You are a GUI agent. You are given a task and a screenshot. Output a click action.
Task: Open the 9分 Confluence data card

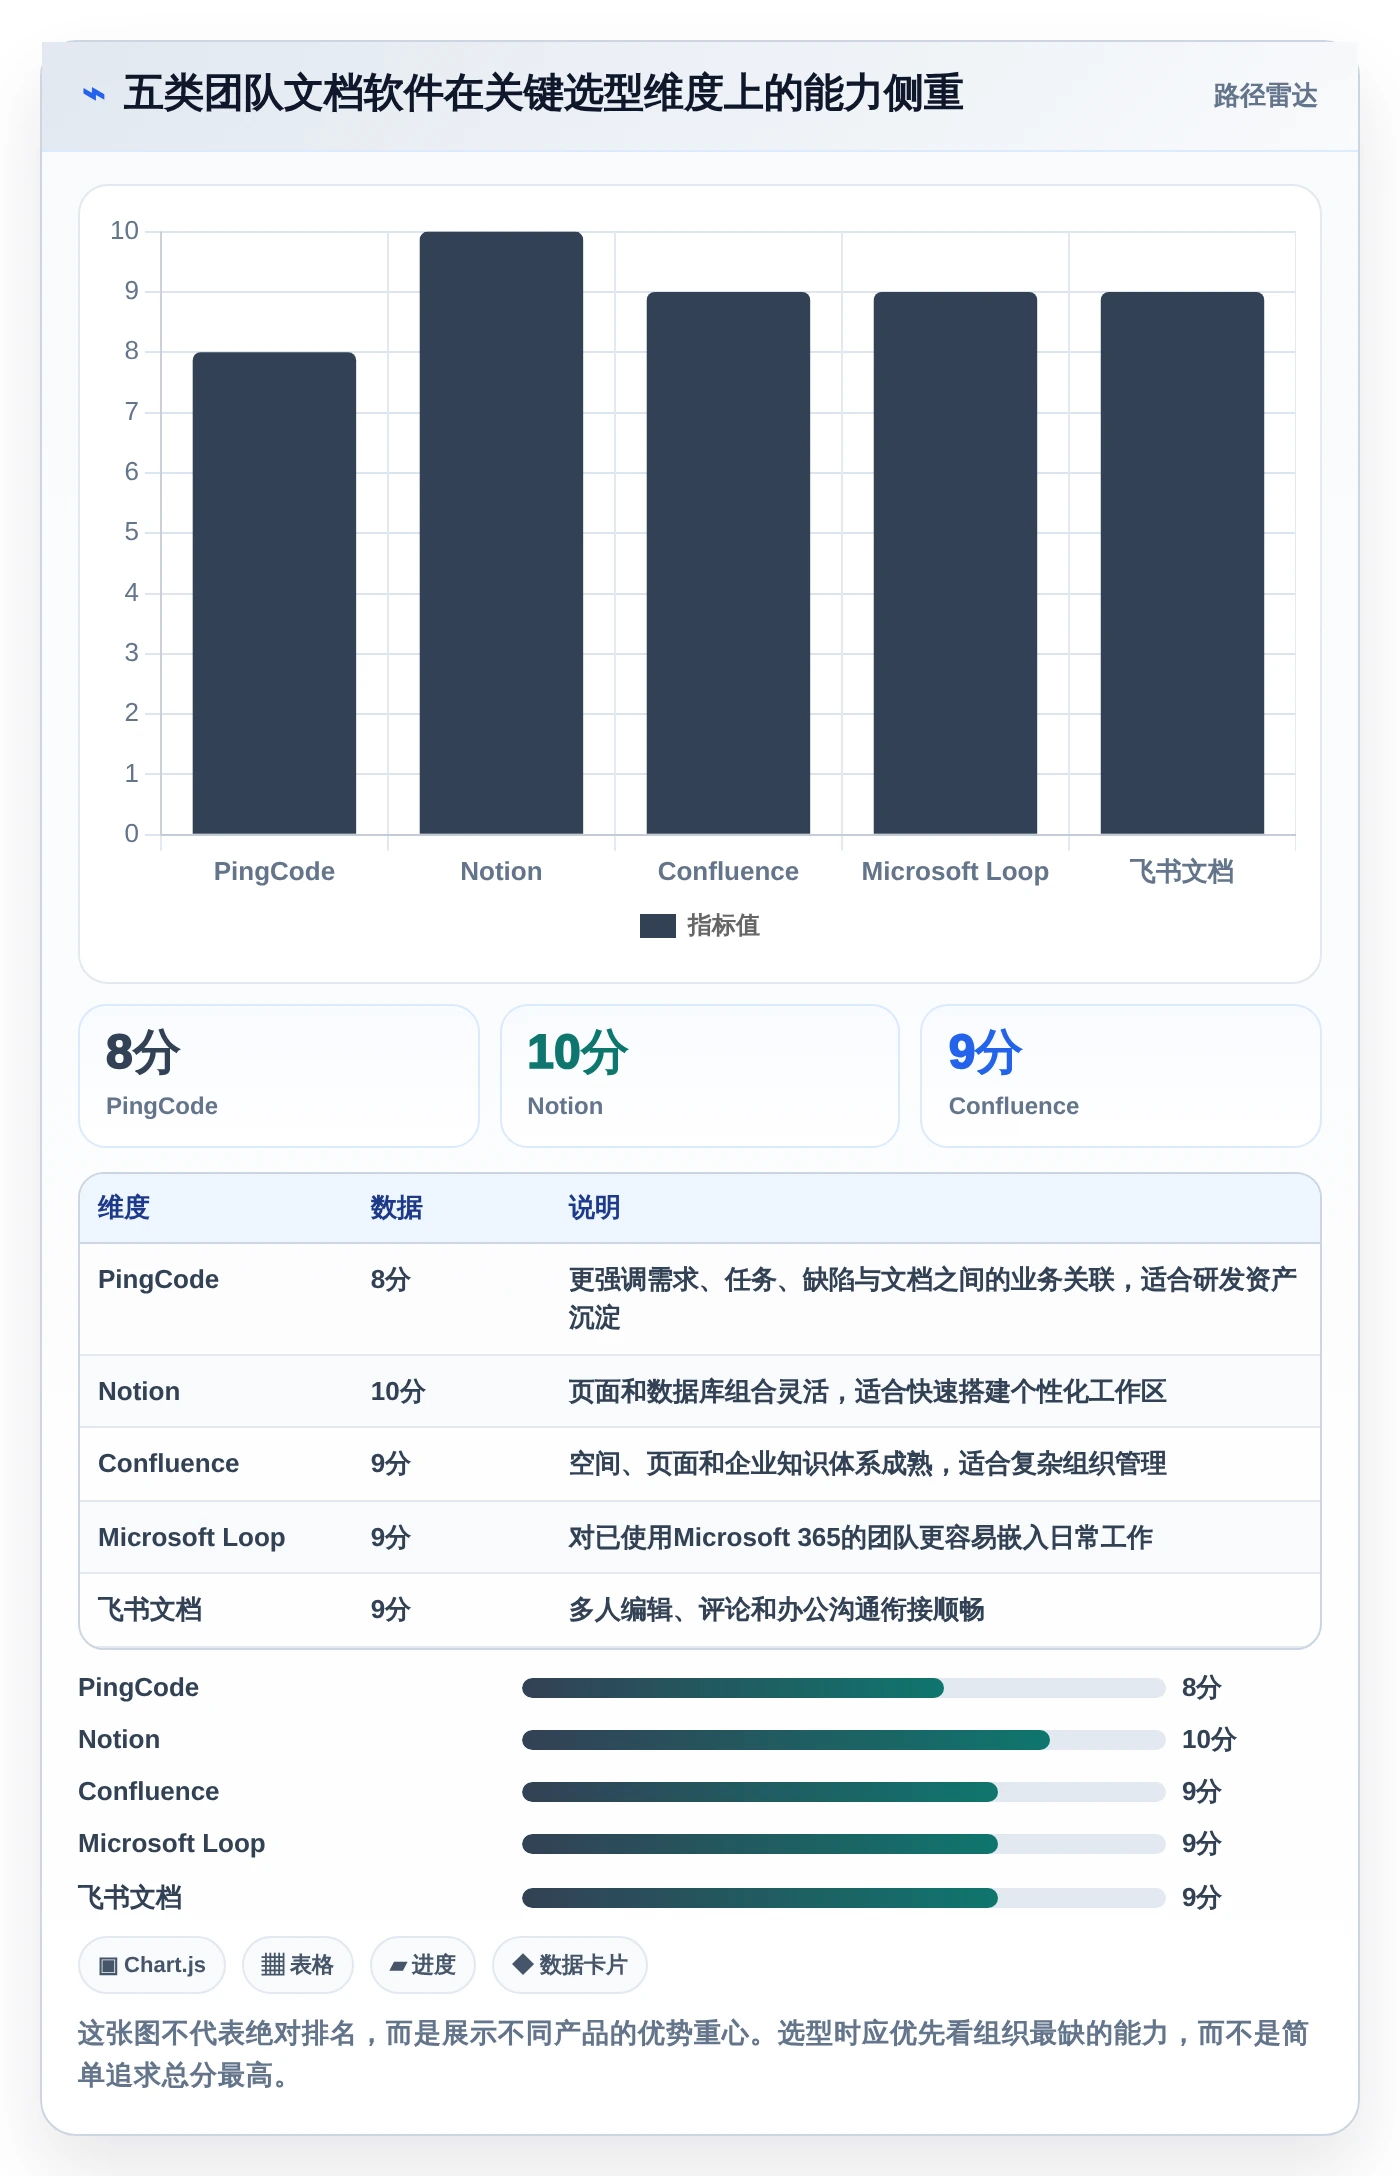(1121, 1076)
